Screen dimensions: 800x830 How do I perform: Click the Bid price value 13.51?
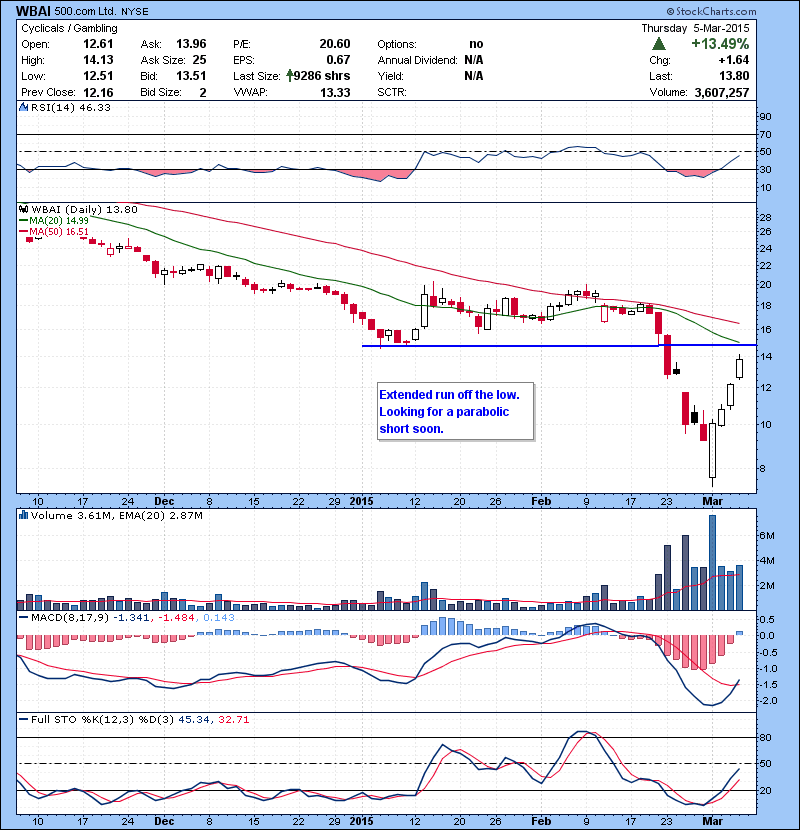[x=191, y=76]
